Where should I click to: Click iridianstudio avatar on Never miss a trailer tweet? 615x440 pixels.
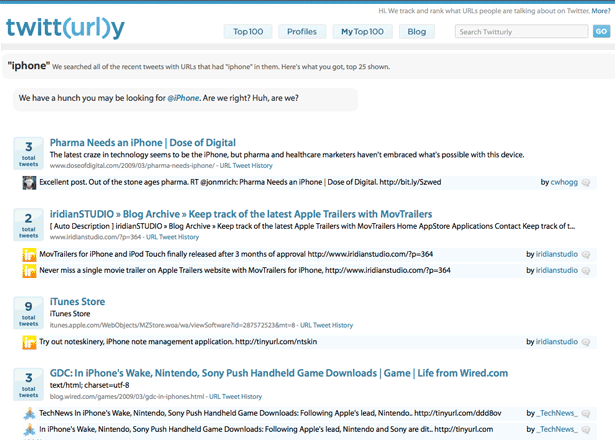coord(29,271)
